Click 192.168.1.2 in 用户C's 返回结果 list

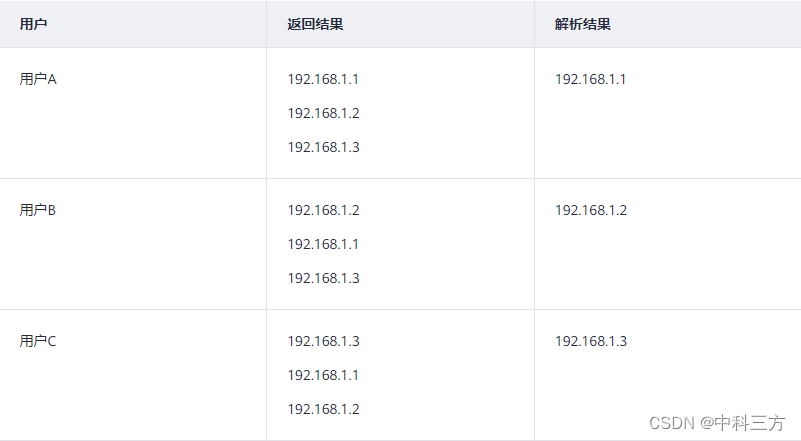pyautogui.click(x=323, y=409)
